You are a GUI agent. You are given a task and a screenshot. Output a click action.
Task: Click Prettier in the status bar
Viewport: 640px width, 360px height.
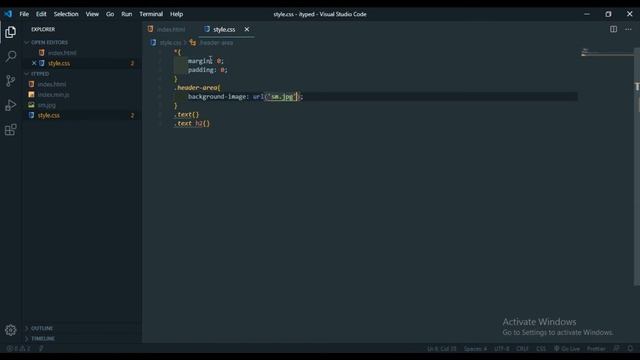pos(596,349)
